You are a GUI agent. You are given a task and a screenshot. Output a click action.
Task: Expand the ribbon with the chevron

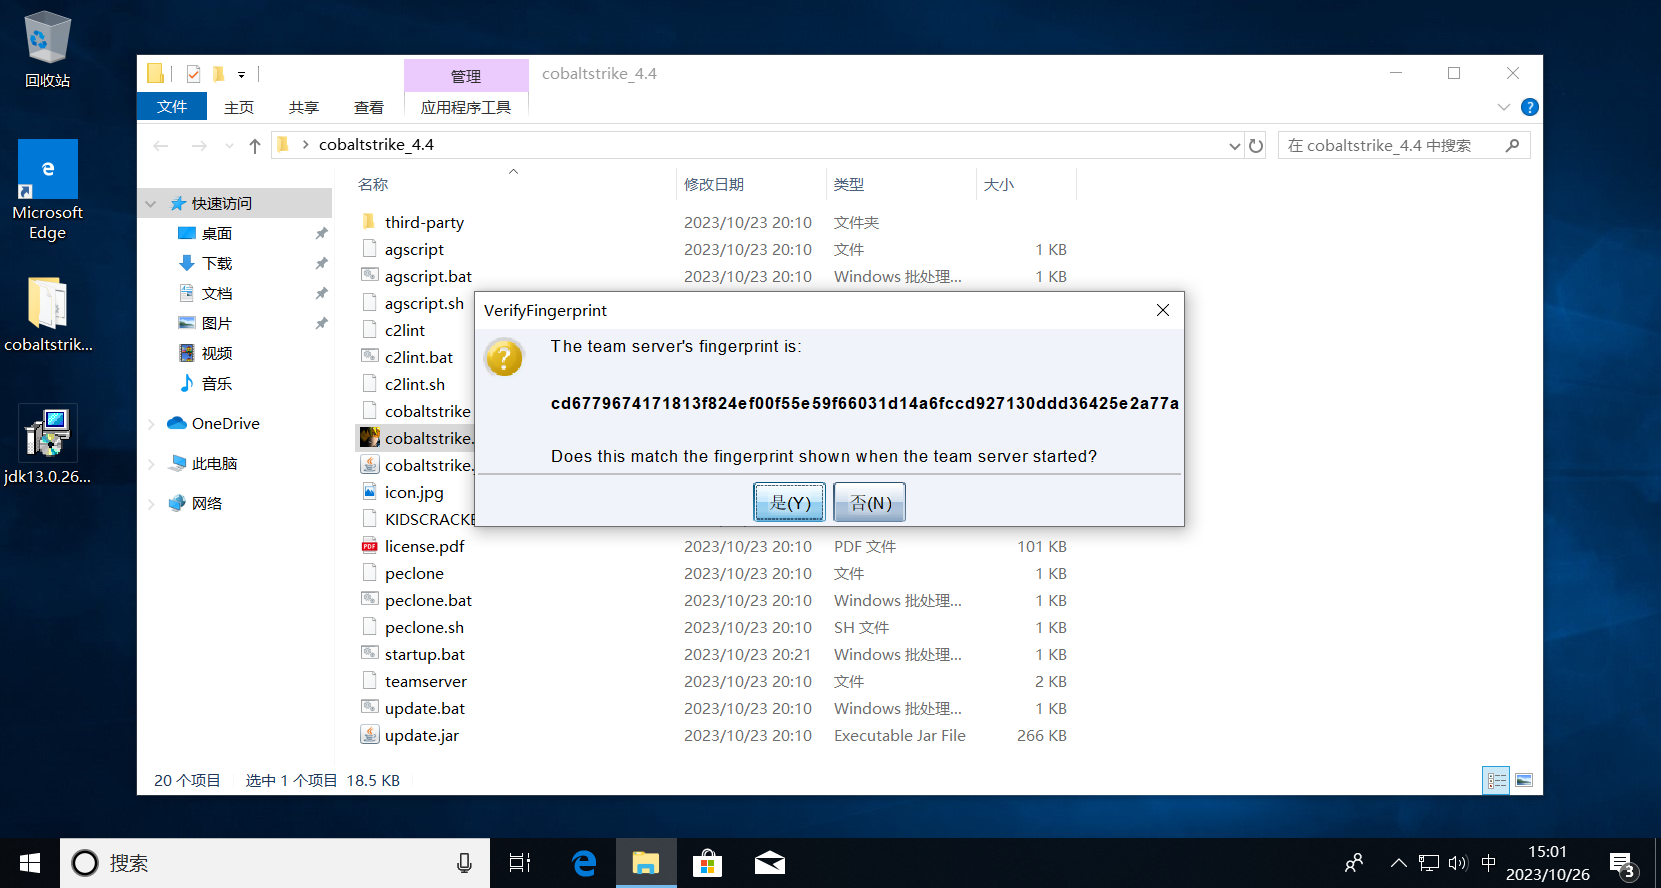[1503, 107]
